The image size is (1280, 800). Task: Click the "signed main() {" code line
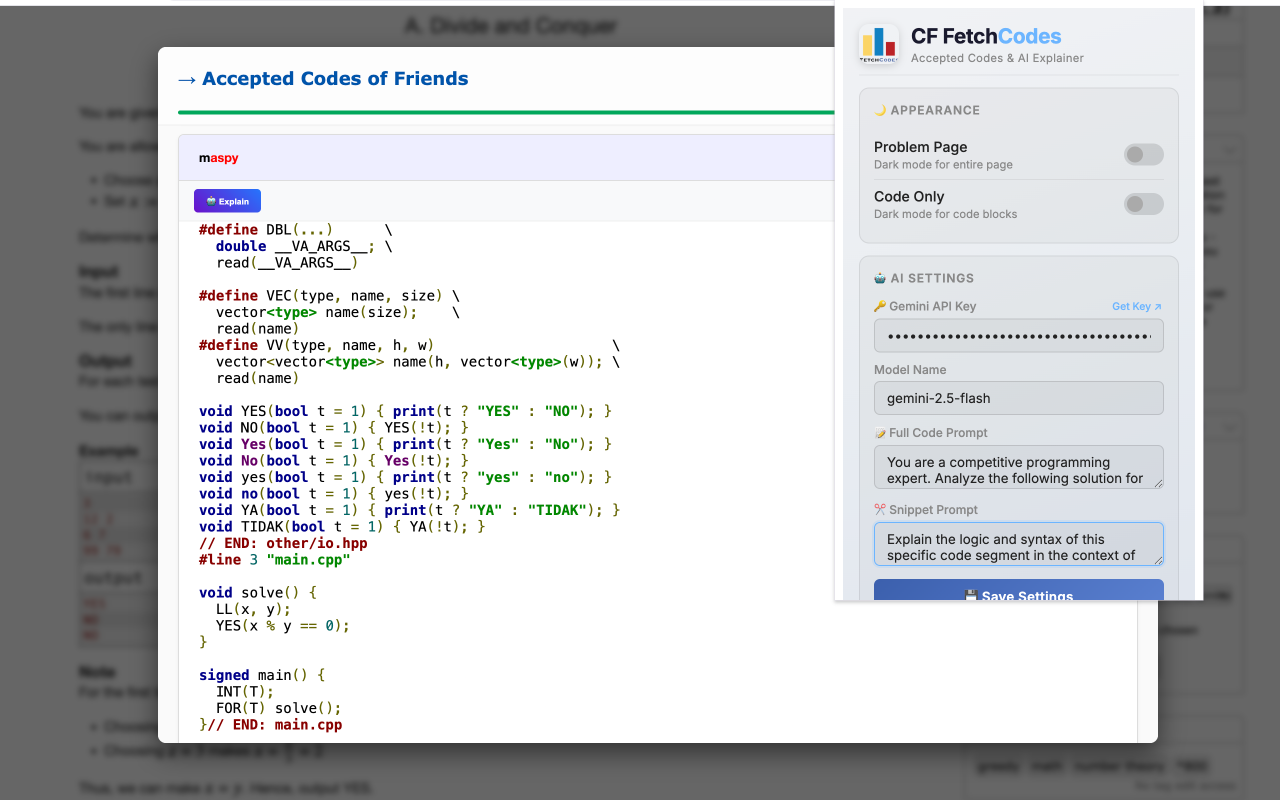click(262, 675)
